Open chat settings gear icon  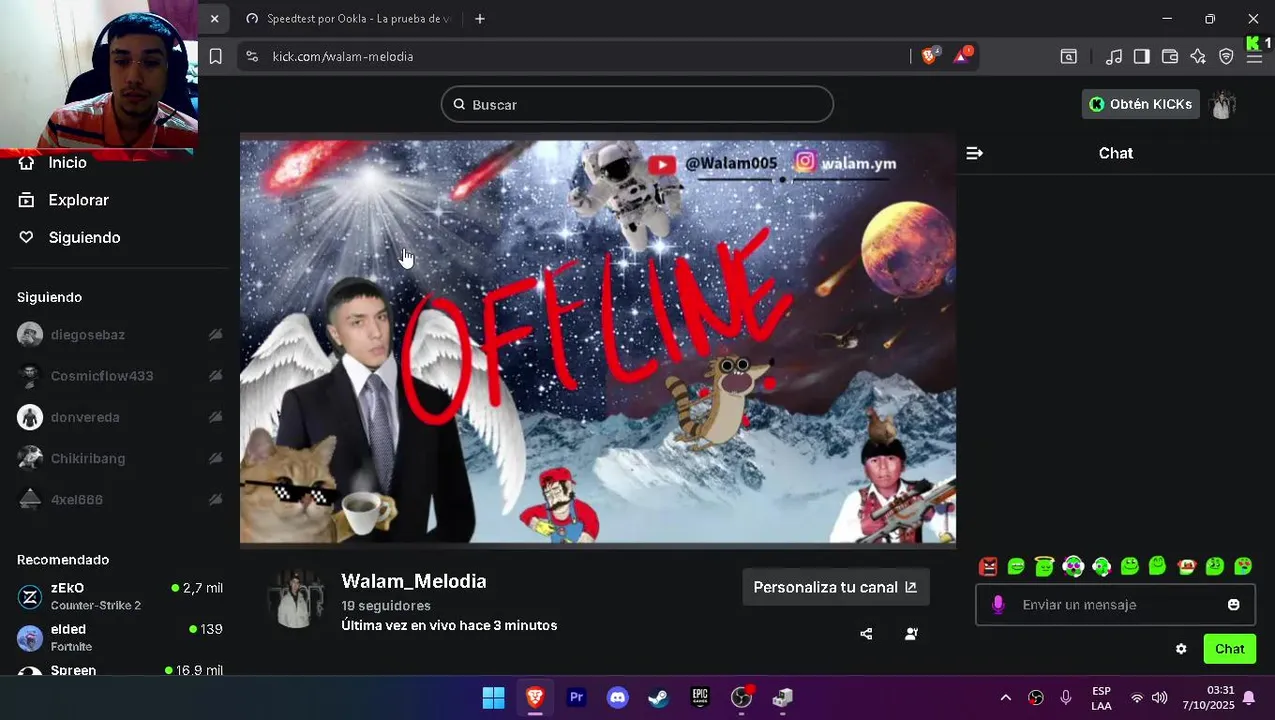(x=1181, y=649)
